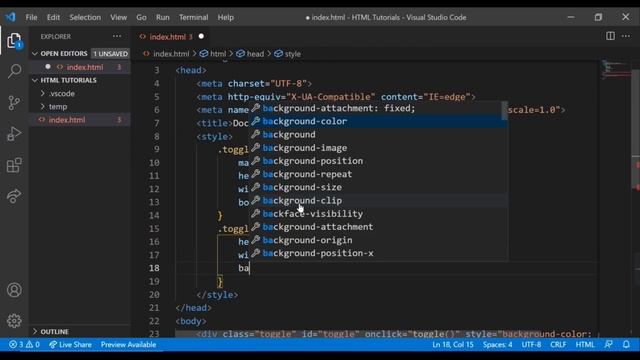Change indentation via Spaces: 4

point(498,344)
